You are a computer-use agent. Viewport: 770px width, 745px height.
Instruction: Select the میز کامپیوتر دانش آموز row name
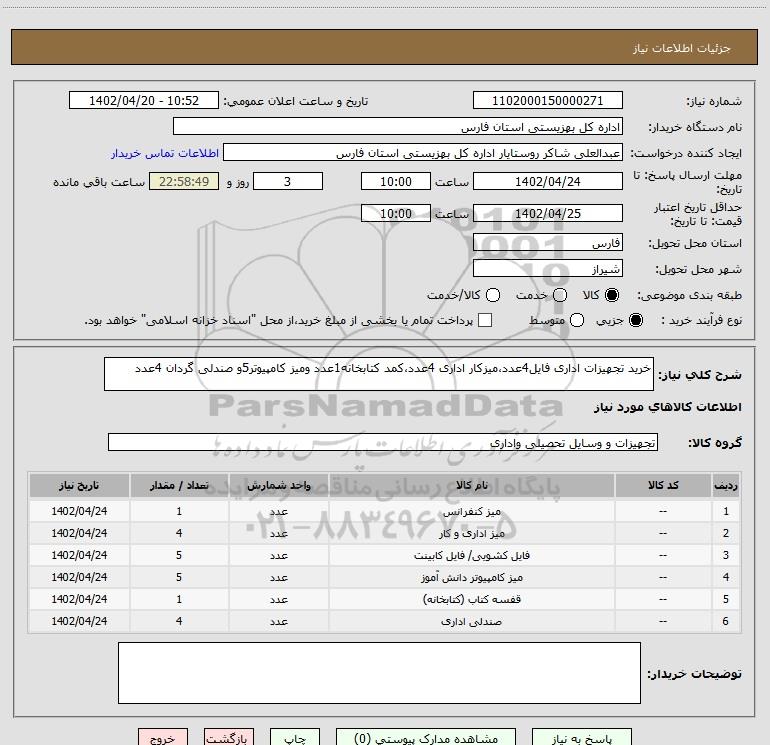[x=471, y=578]
